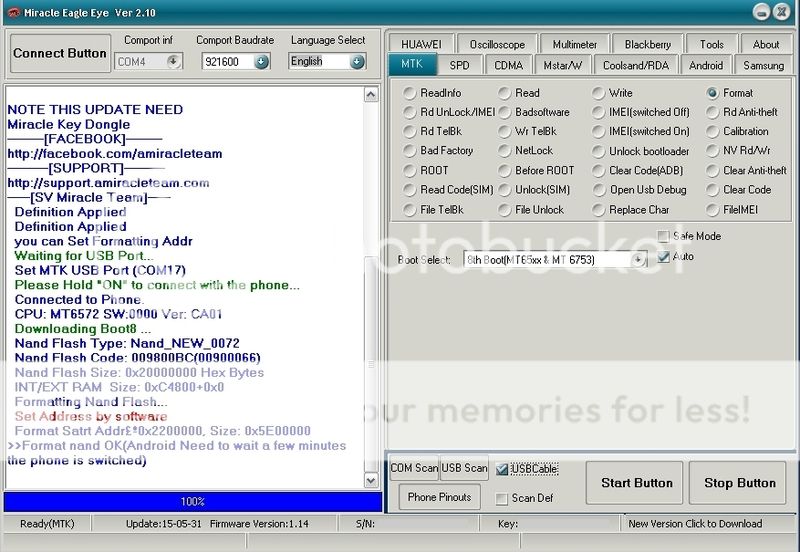Open Phone Pinouts
800x552 pixels.
click(439, 497)
